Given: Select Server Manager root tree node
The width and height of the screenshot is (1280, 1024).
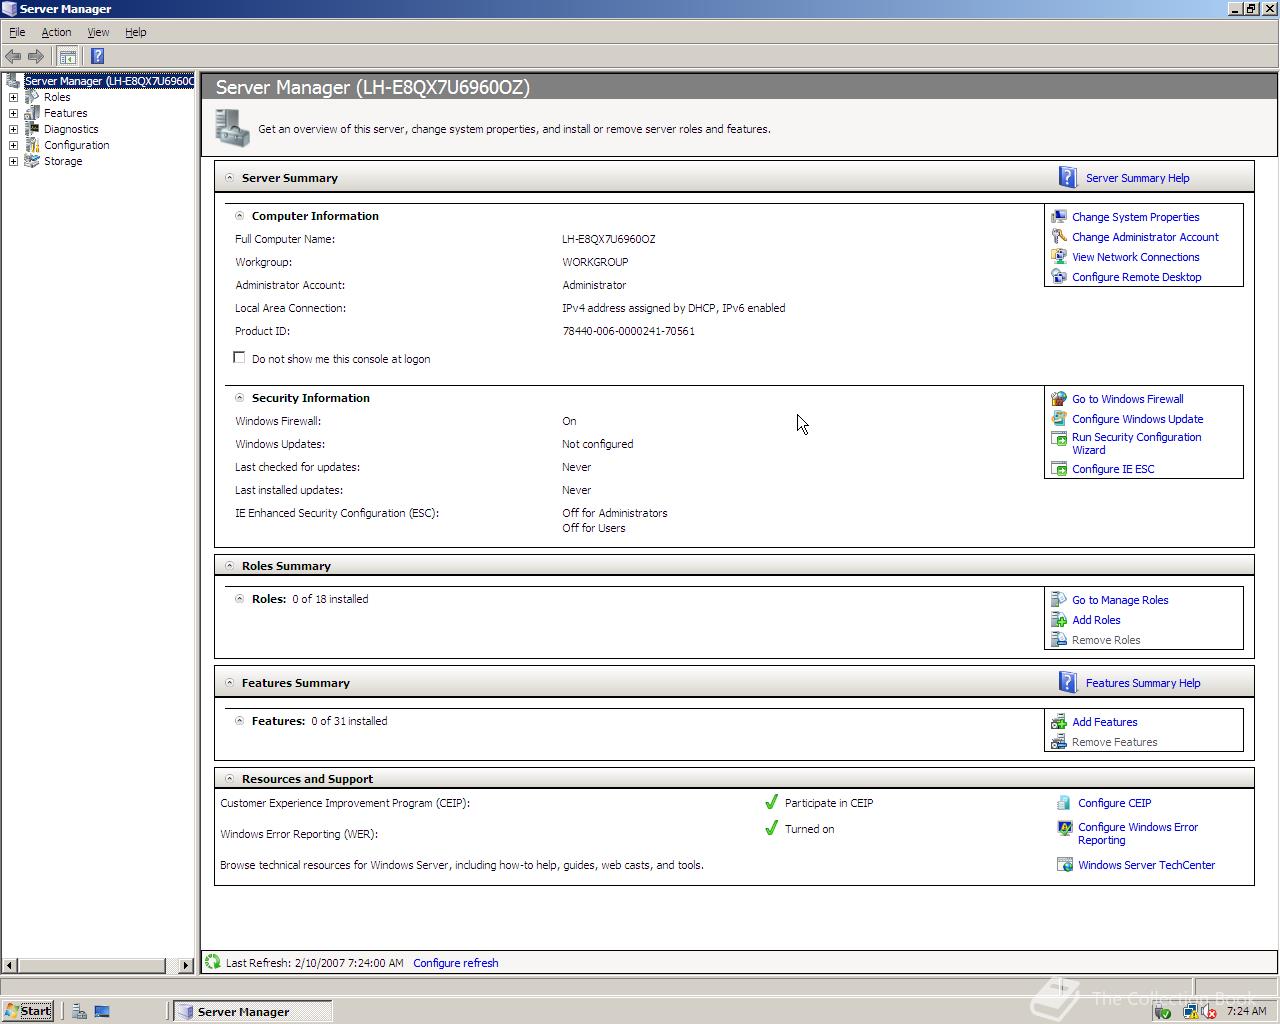Looking at the screenshot, I should [108, 81].
